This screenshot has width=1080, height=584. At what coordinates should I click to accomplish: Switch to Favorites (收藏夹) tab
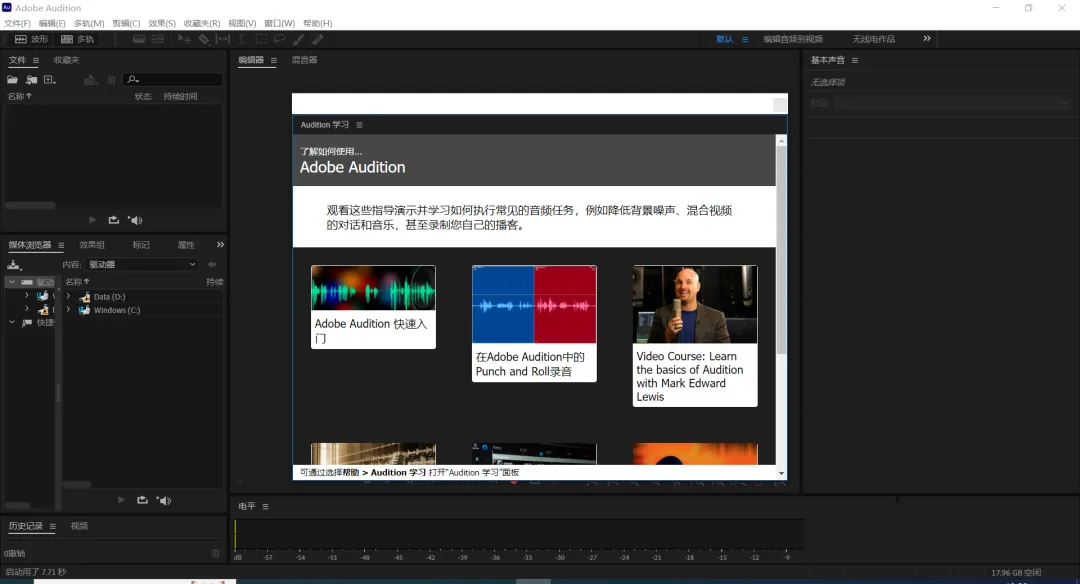point(67,60)
